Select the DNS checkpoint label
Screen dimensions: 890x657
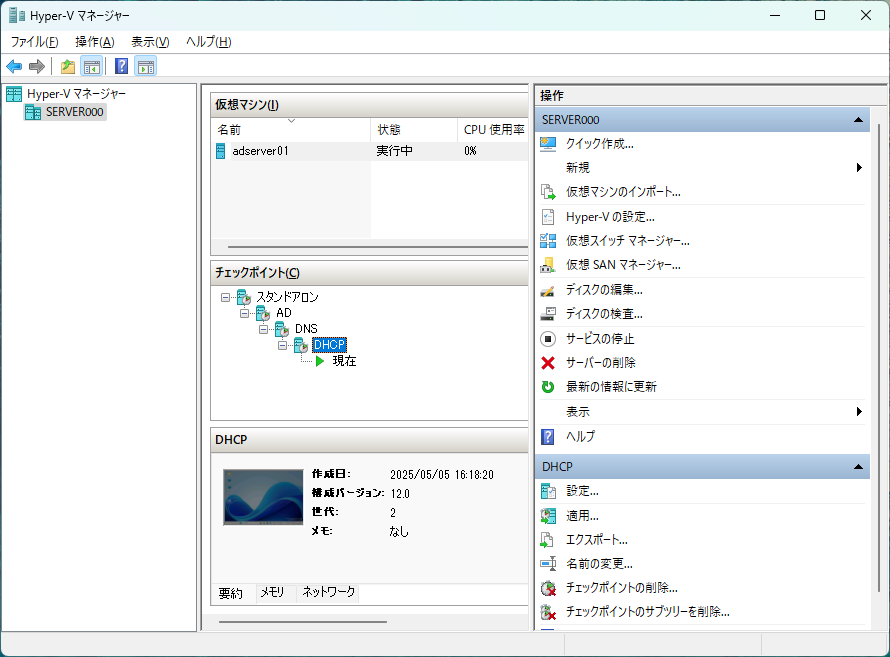306,329
